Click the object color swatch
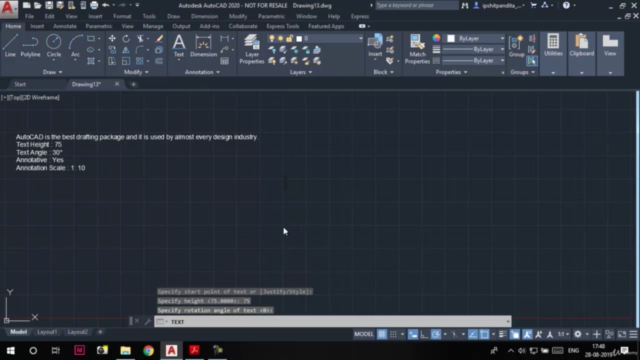This screenshot has width=640, height=360. click(451, 38)
